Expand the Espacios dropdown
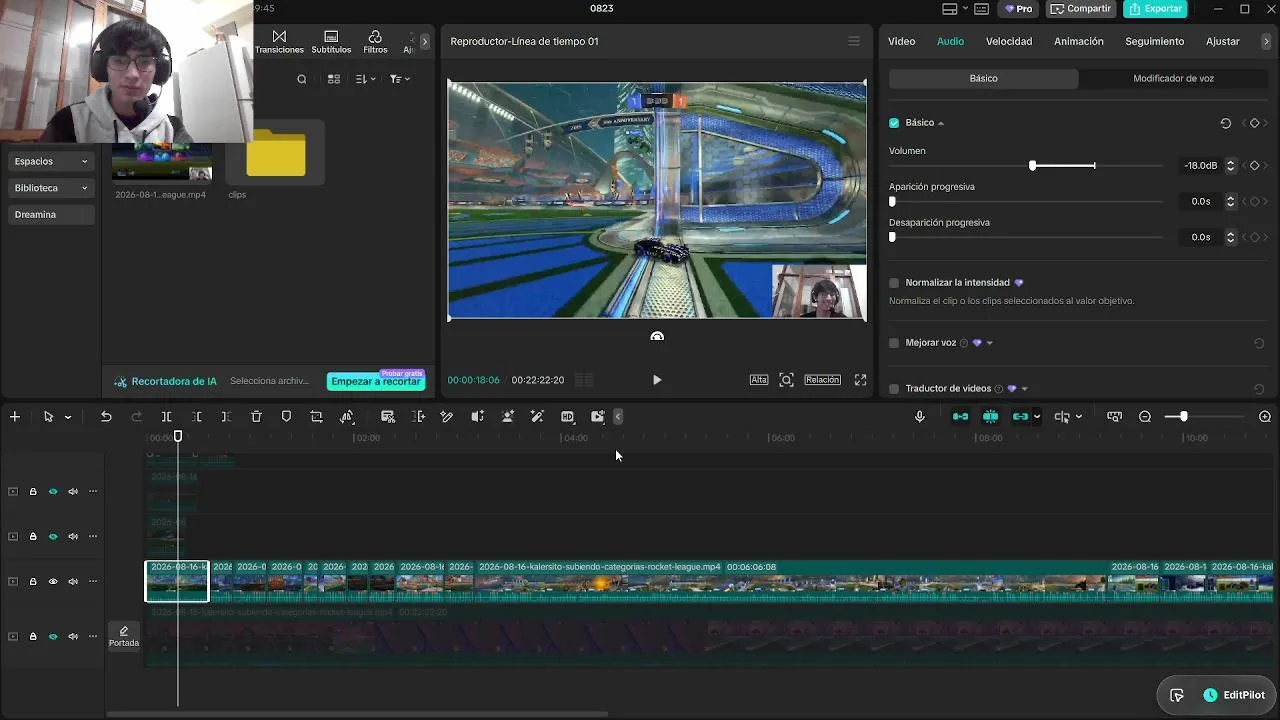1280x720 pixels. point(51,161)
